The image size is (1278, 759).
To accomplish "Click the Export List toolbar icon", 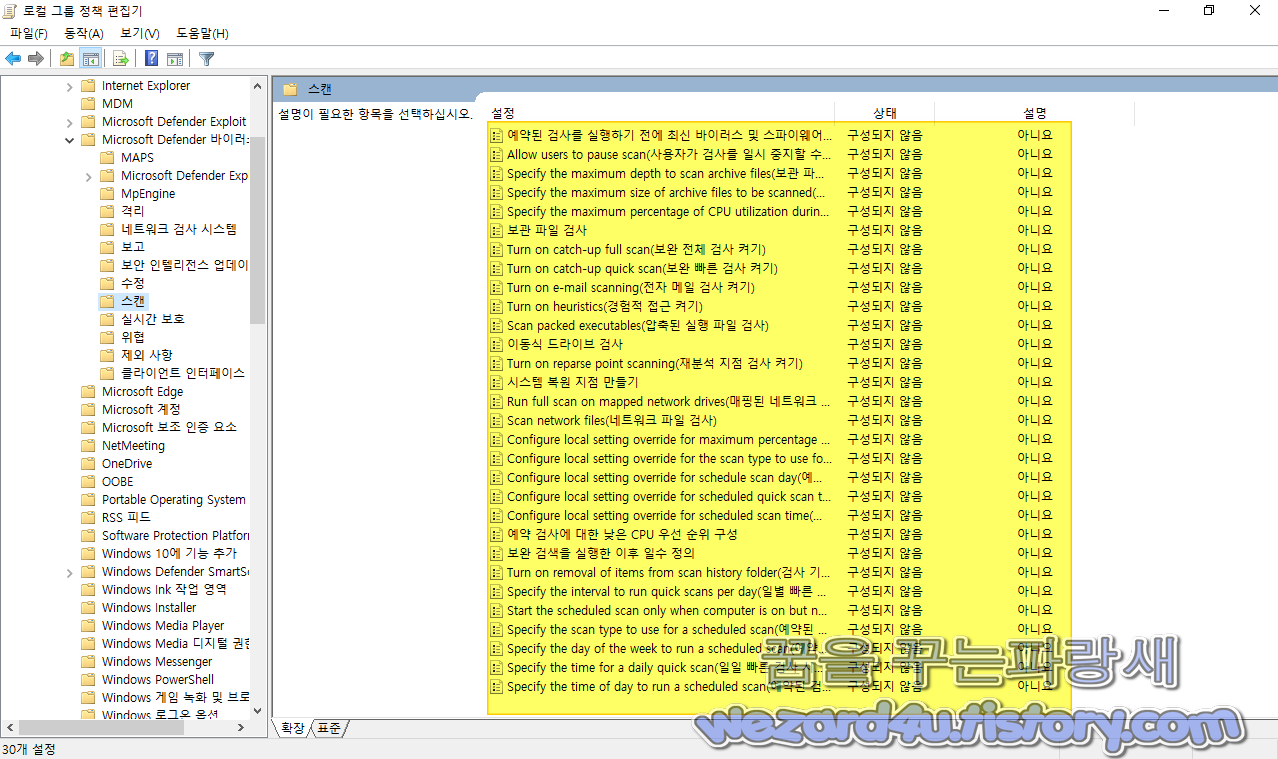I will [120, 59].
